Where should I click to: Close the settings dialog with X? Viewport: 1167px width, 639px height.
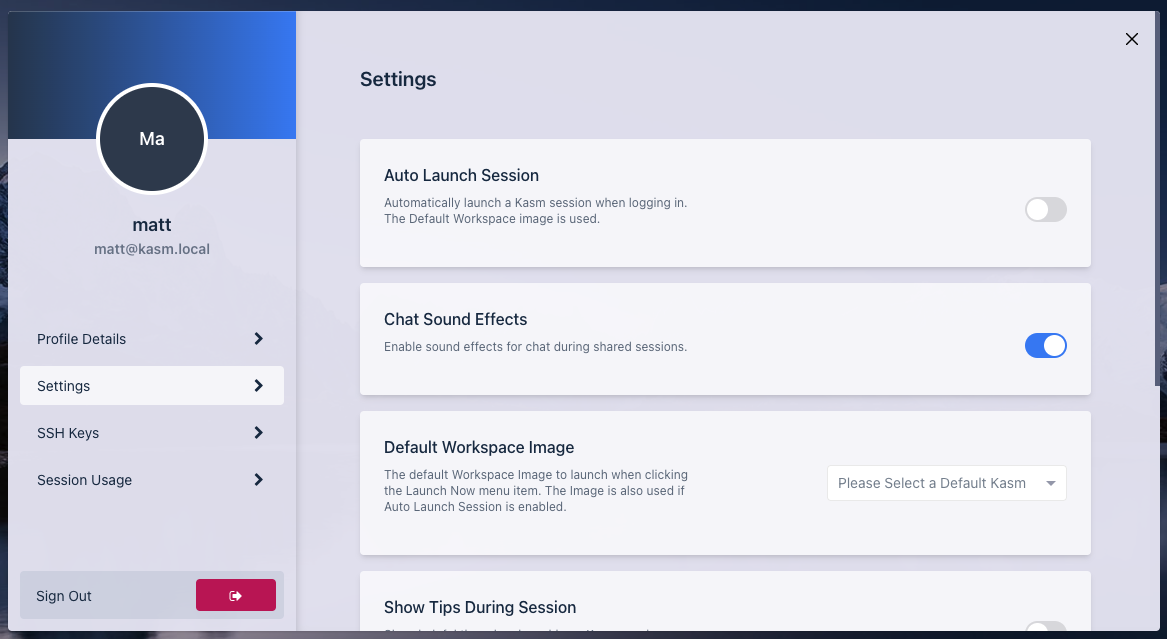pos(1132,39)
